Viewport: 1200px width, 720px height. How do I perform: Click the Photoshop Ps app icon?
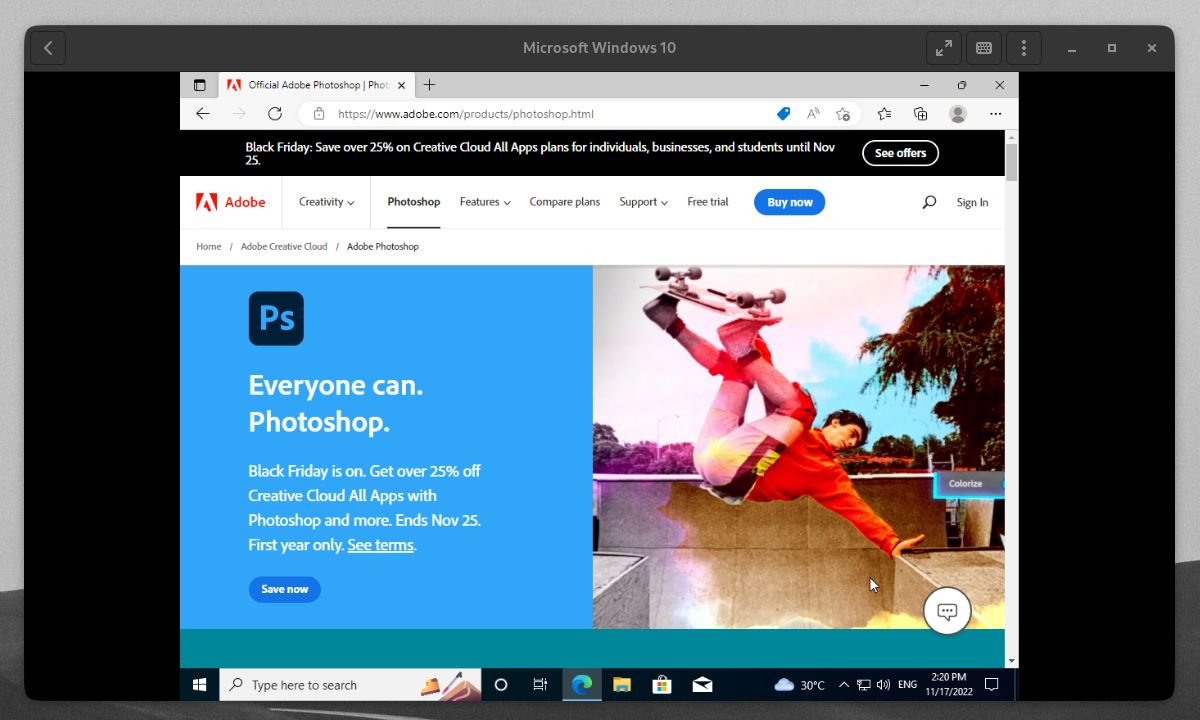click(x=276, y=319)
